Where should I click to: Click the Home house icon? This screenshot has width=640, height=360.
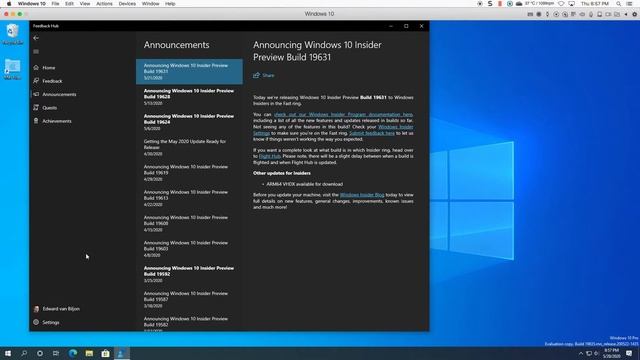coord(36,67)
